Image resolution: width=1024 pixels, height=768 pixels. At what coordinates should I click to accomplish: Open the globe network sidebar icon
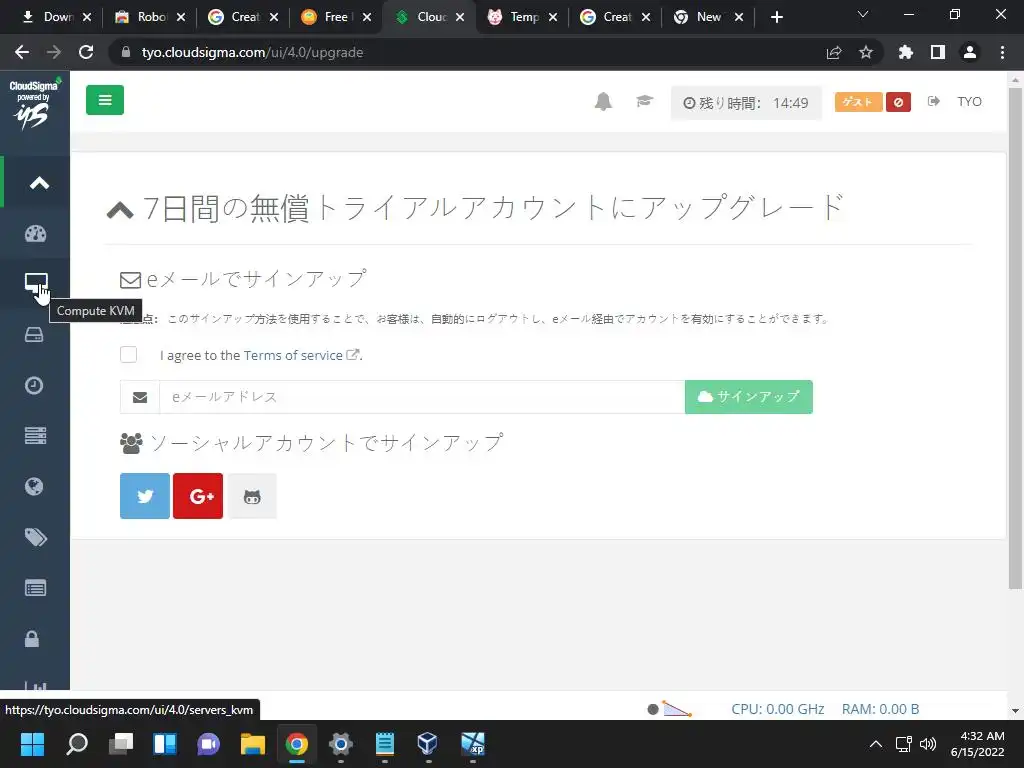pyautogui.click(x=34, y=487)
